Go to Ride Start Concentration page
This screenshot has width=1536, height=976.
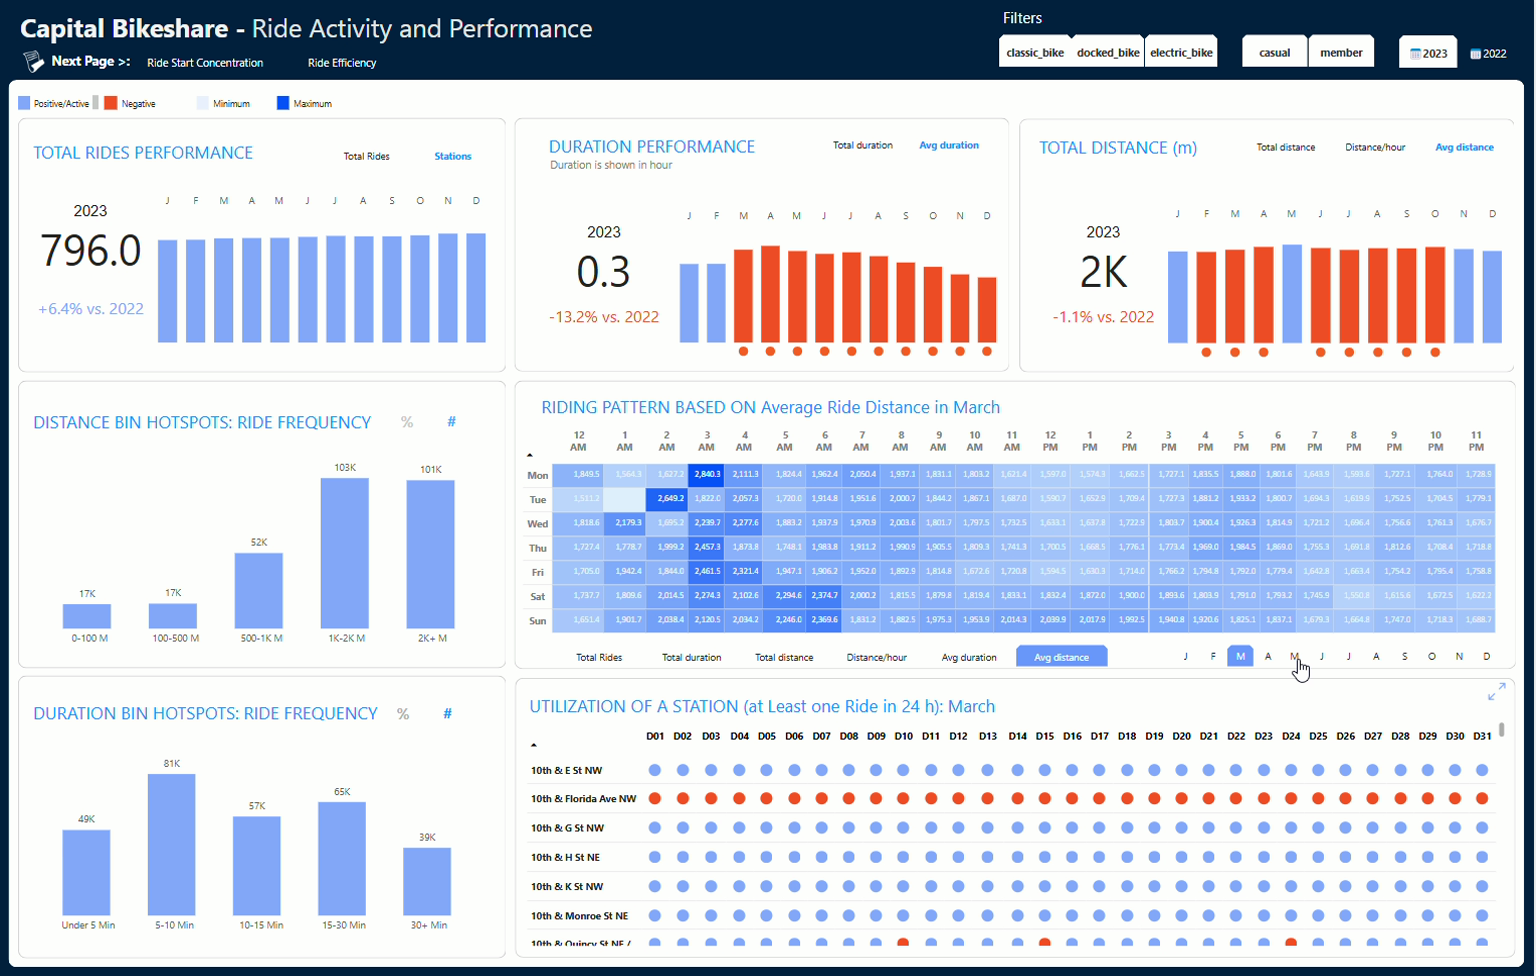click(205, 63)
